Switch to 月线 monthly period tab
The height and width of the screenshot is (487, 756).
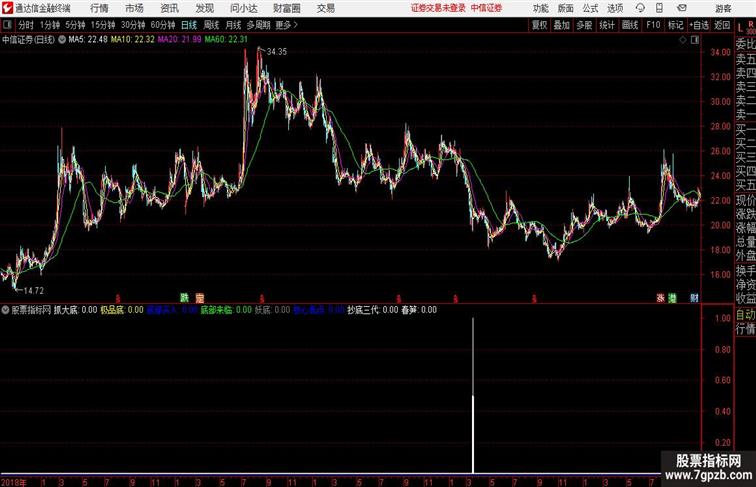pyautogui.click(x=233, y=25)
